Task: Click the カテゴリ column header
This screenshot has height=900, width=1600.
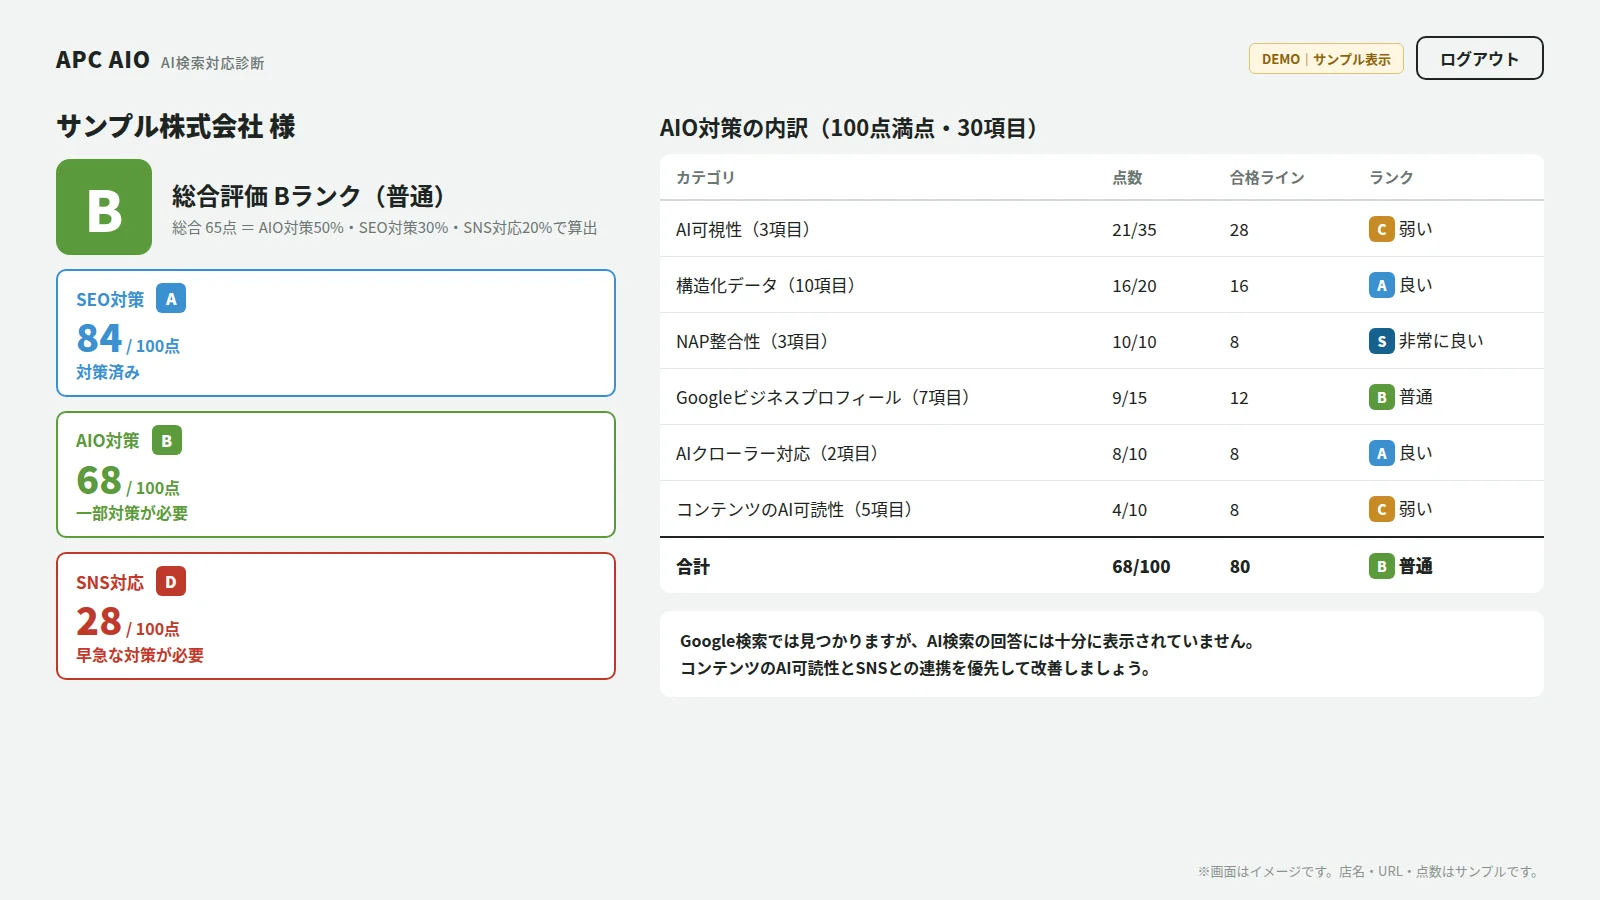Action: [x=706, y=177]
